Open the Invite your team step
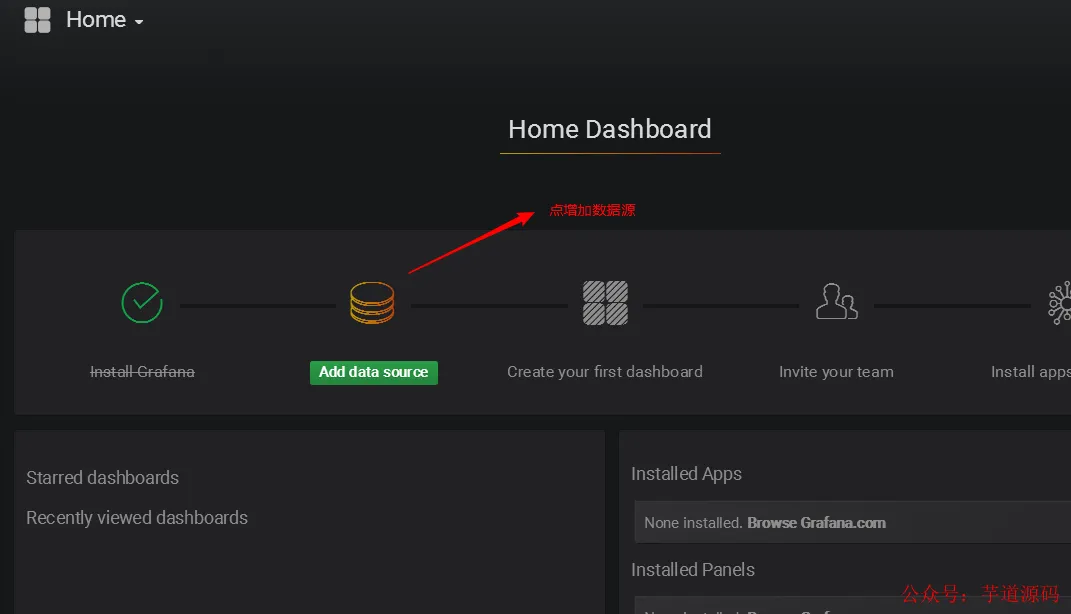The image size is (1071, 614). click(x=836, y=372)
